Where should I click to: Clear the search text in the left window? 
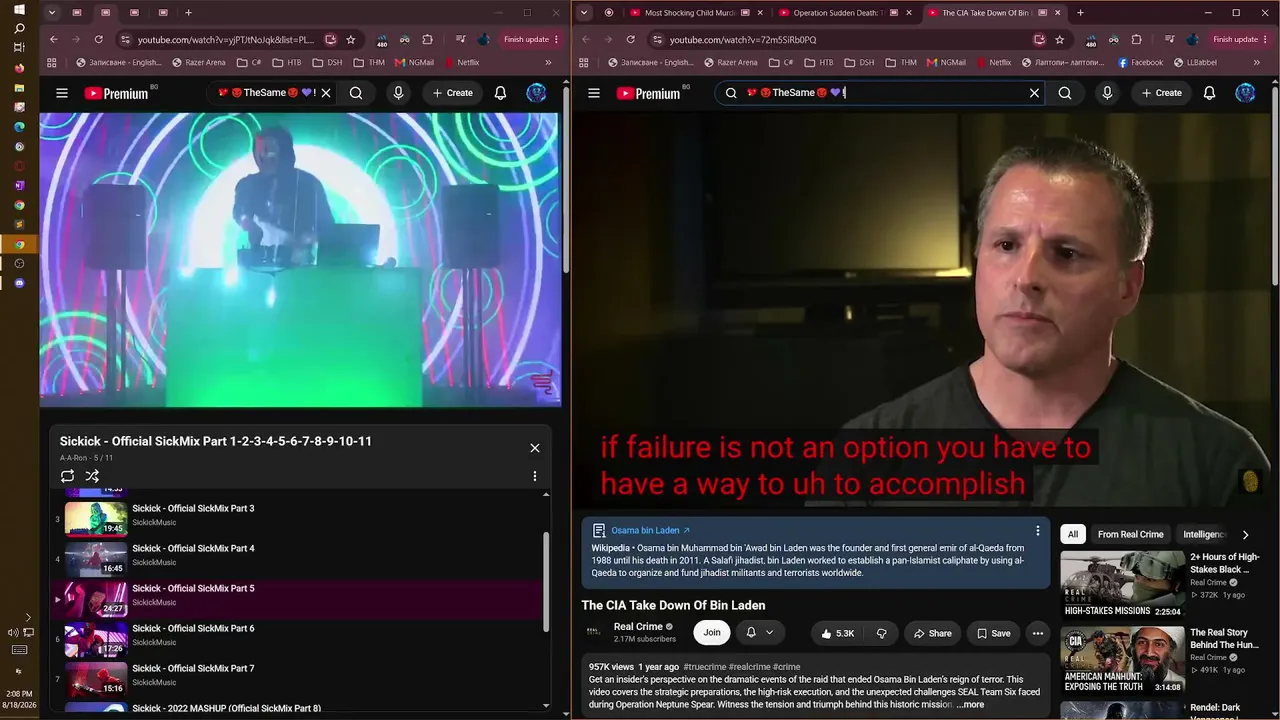click(326, 93)
